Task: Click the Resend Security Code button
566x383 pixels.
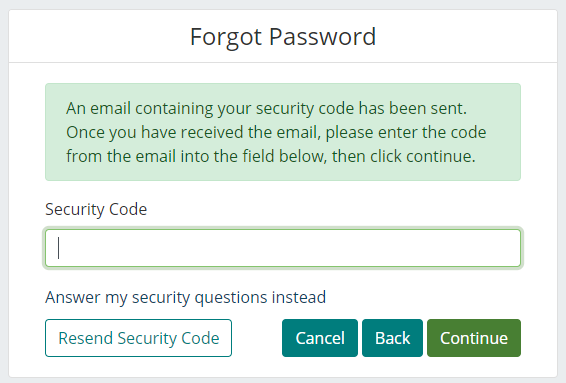Action: coord(138,338)
